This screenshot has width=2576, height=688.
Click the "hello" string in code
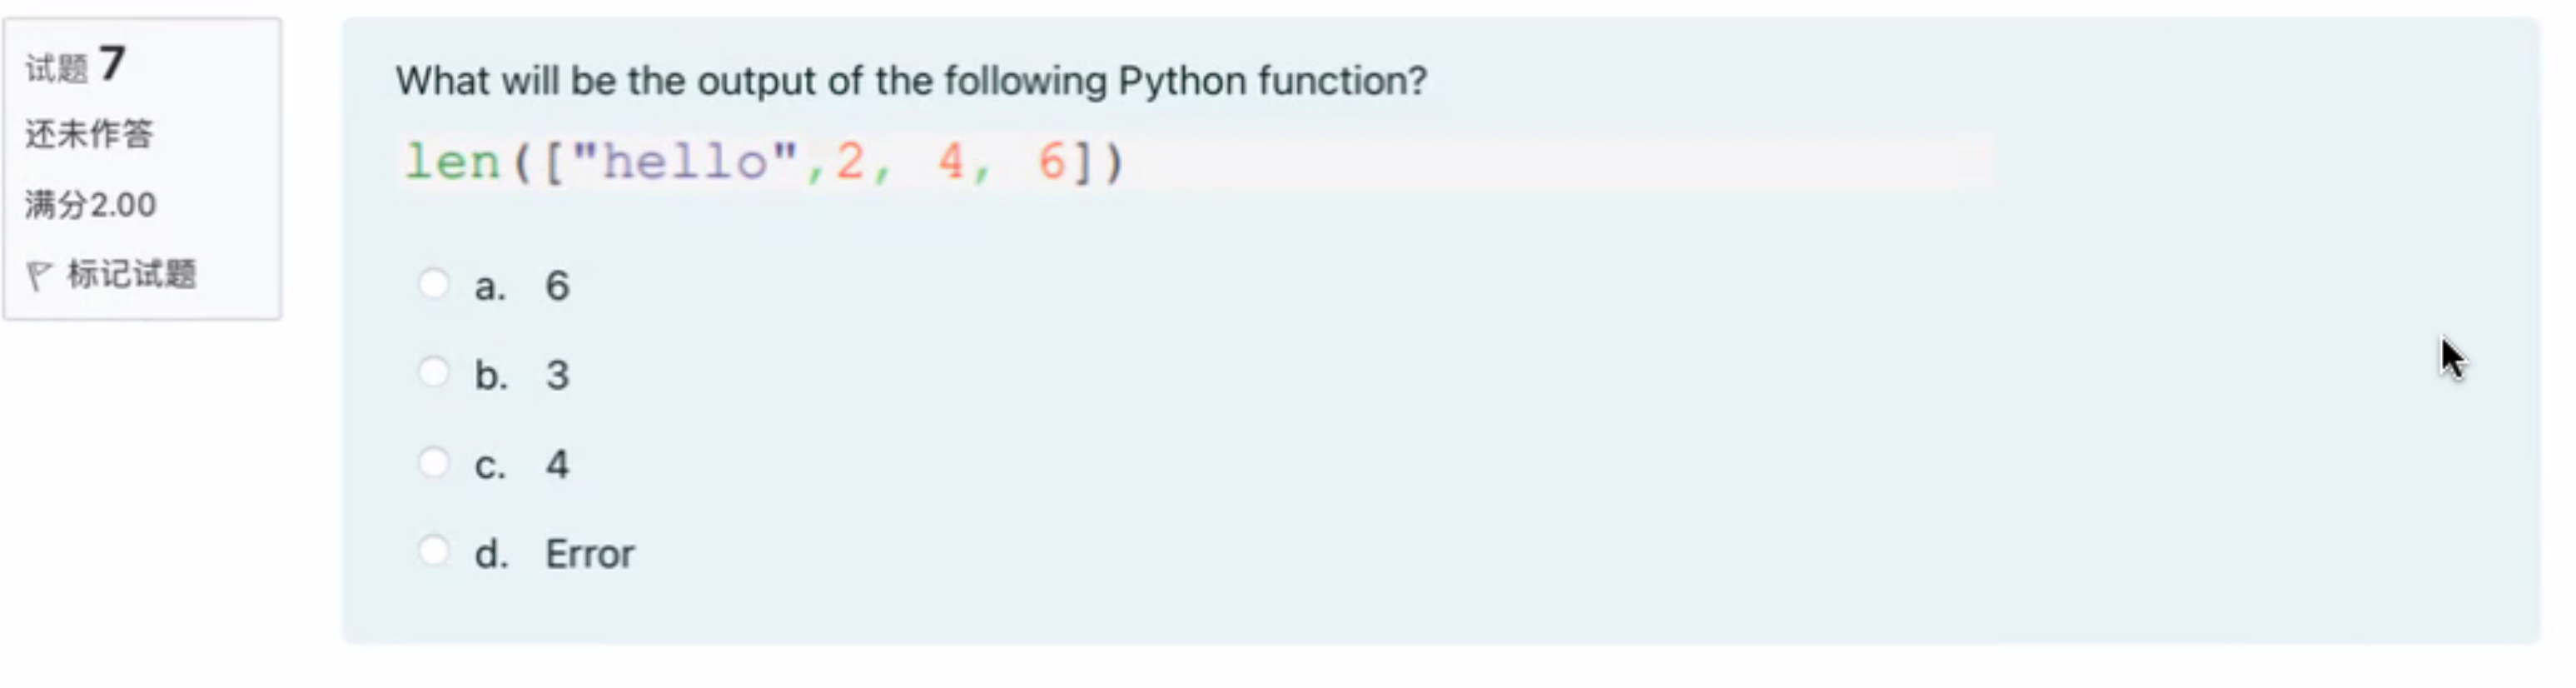click(685, 162)
